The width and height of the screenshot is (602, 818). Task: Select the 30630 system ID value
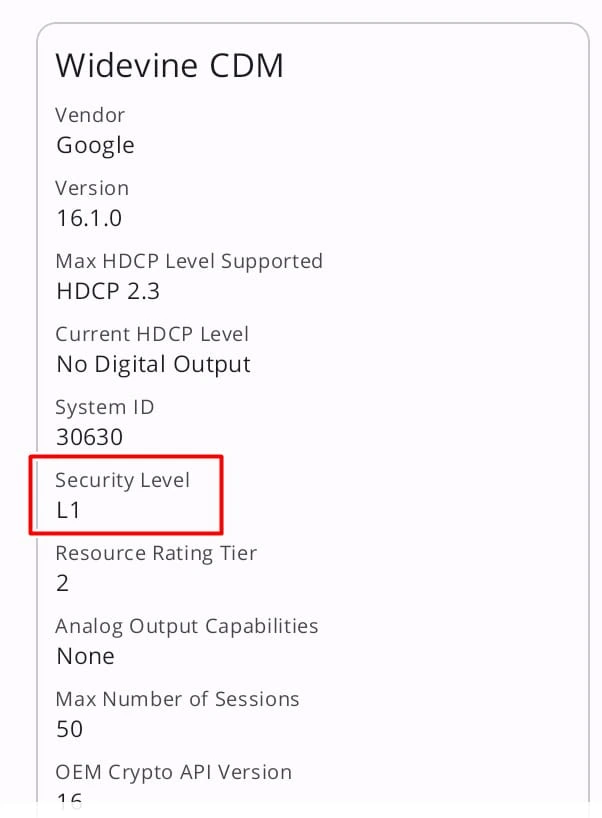pyautogui.click(x=90, y=437)
